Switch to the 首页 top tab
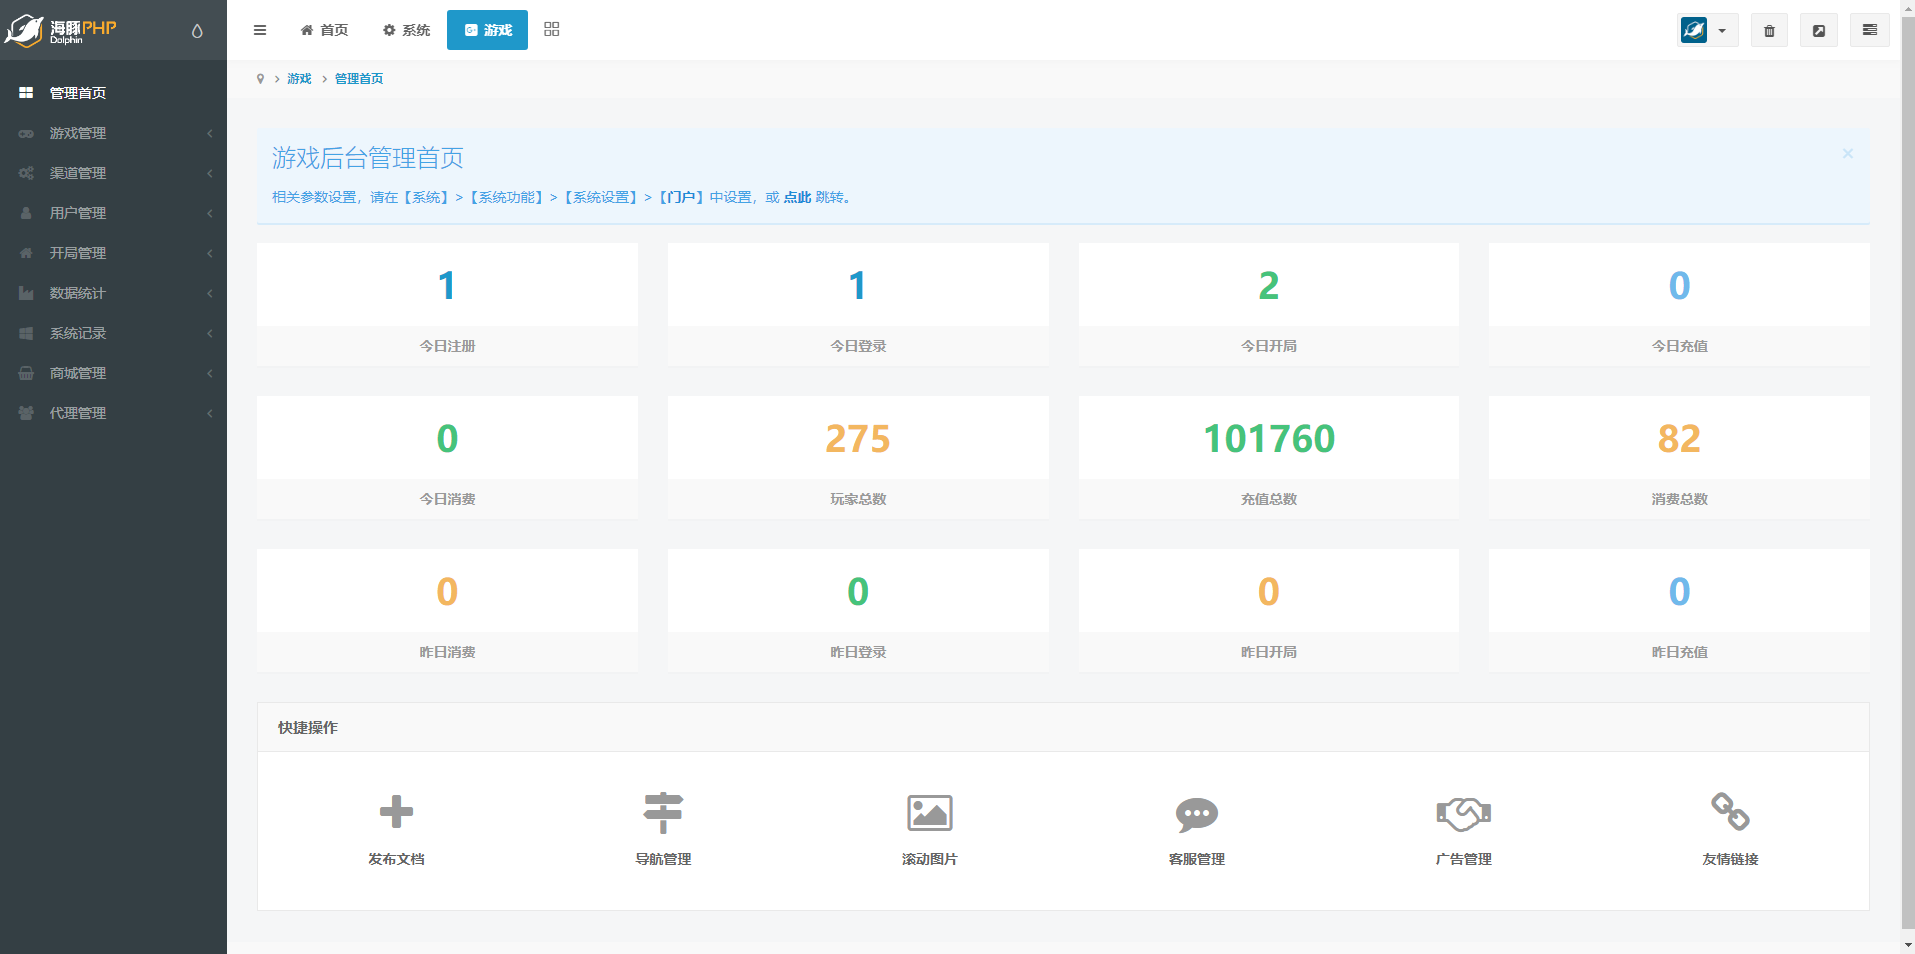The height and width of the screenshot is (954, 1915). (324, 30)
